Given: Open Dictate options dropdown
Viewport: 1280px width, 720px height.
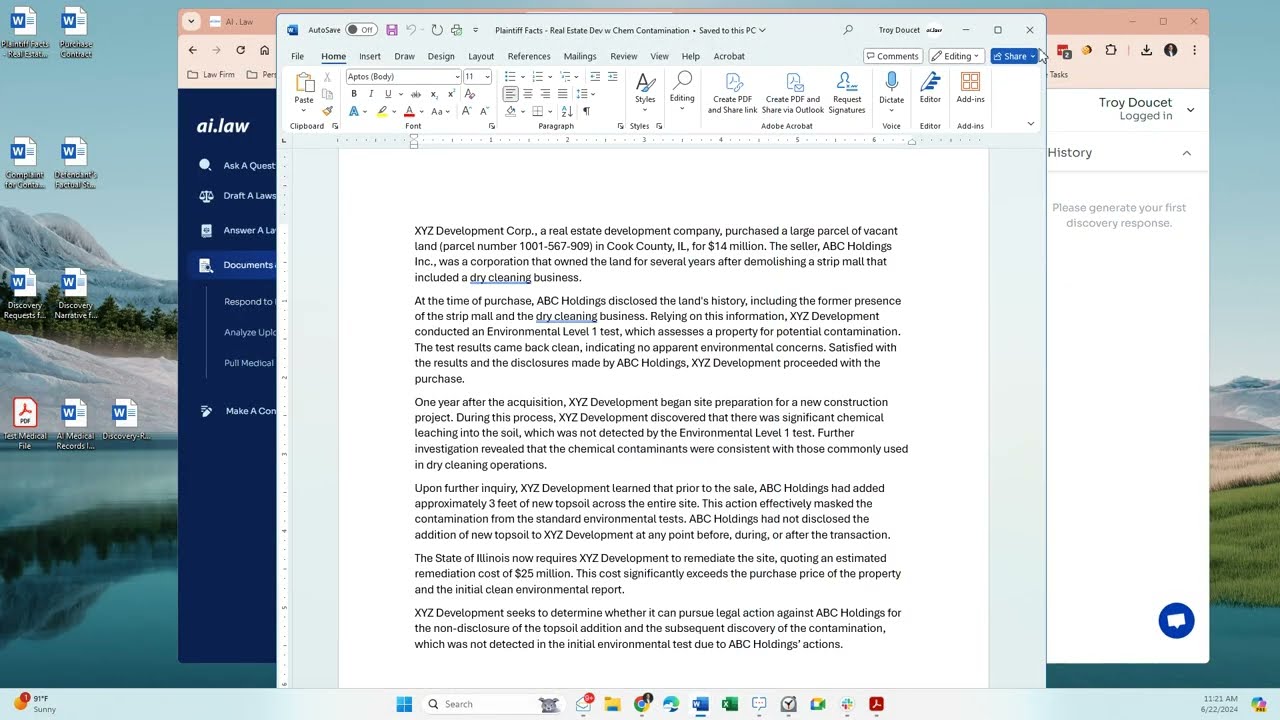Looking at the screenshot, I should [891, 109].
